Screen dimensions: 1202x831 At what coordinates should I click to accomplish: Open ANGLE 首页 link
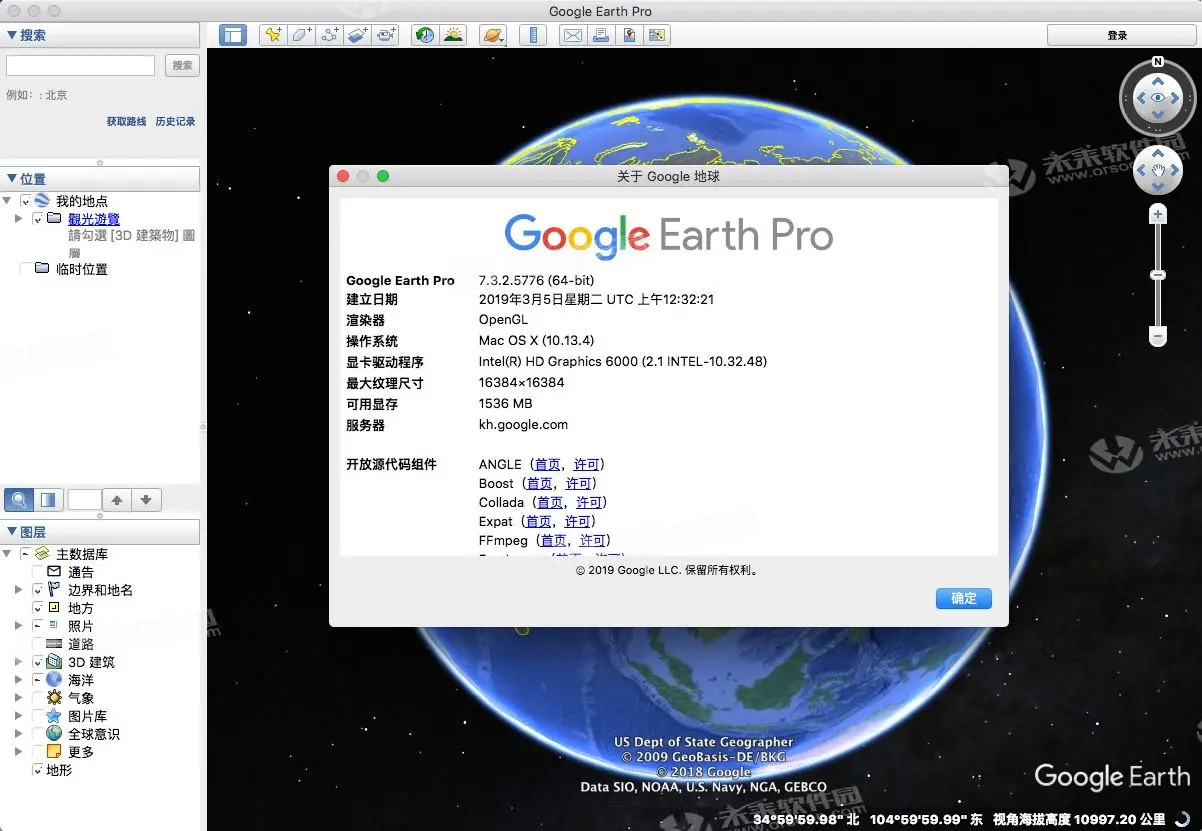(548, 464)
